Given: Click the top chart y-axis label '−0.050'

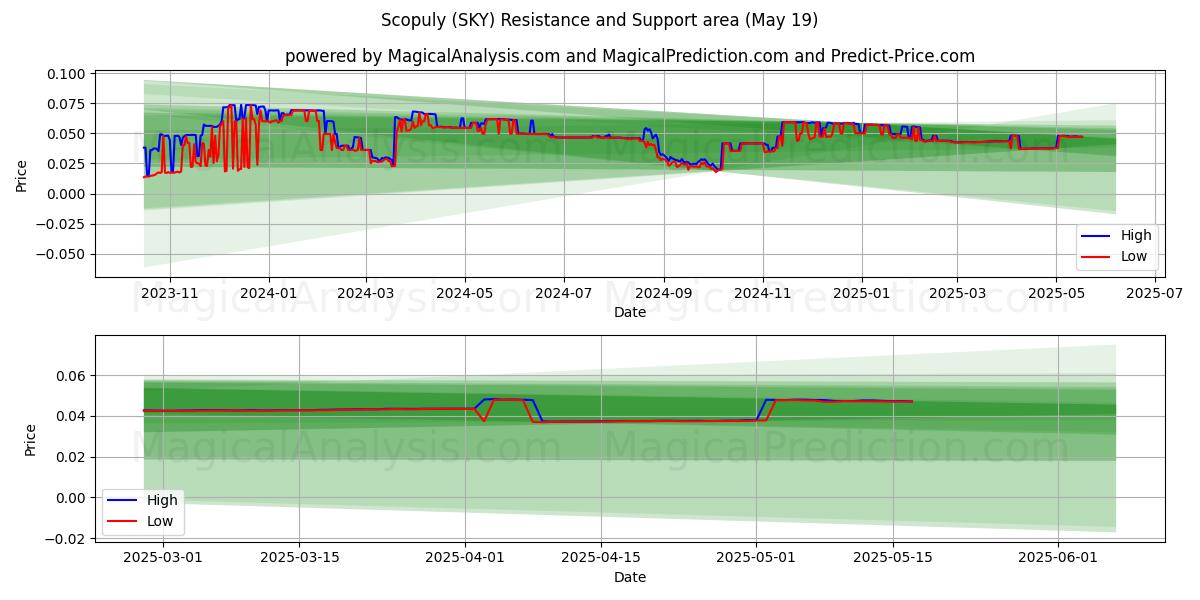Looking at the screenshot, I should coord(63,254).
